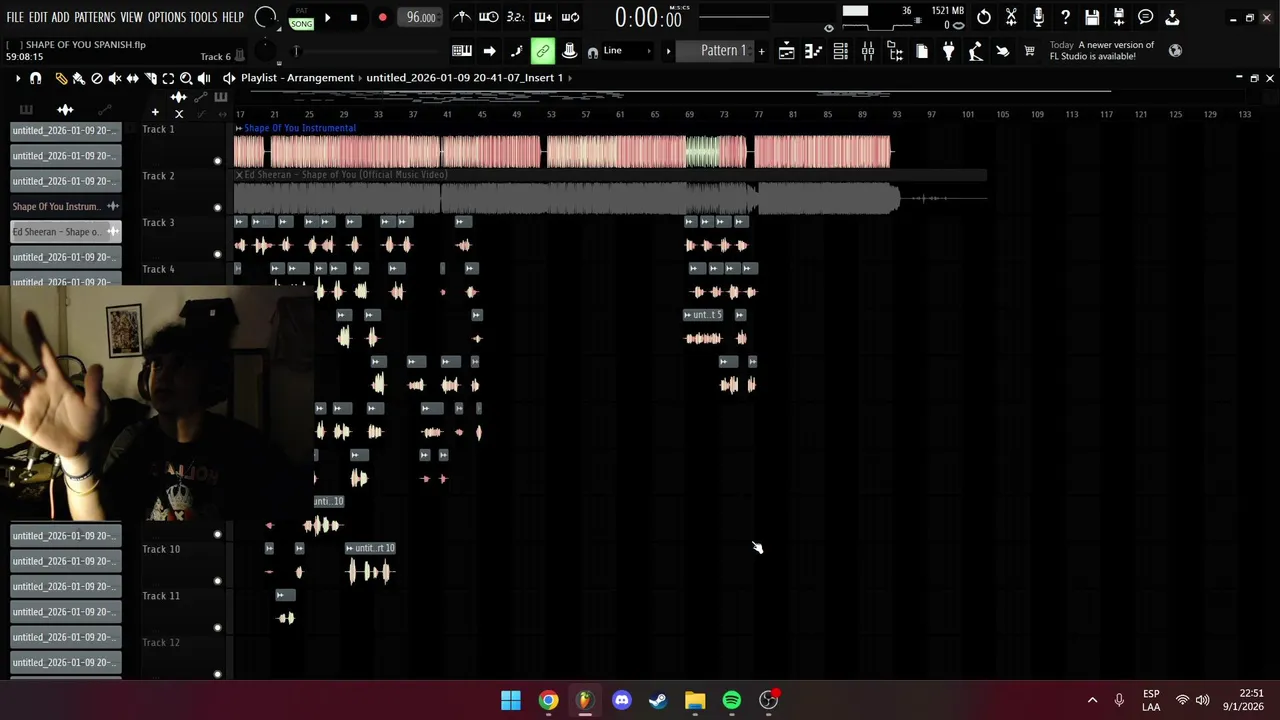
Task: Open the touch controller hand icon
Action: [x=1003, y=51]
